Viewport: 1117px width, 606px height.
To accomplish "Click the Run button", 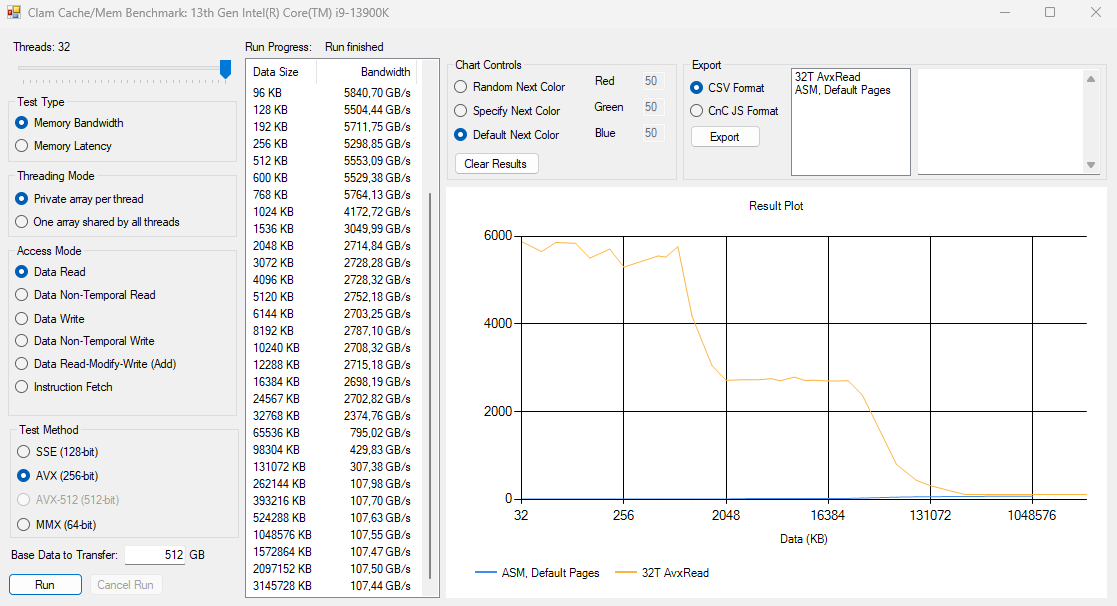I will [45, 585].
